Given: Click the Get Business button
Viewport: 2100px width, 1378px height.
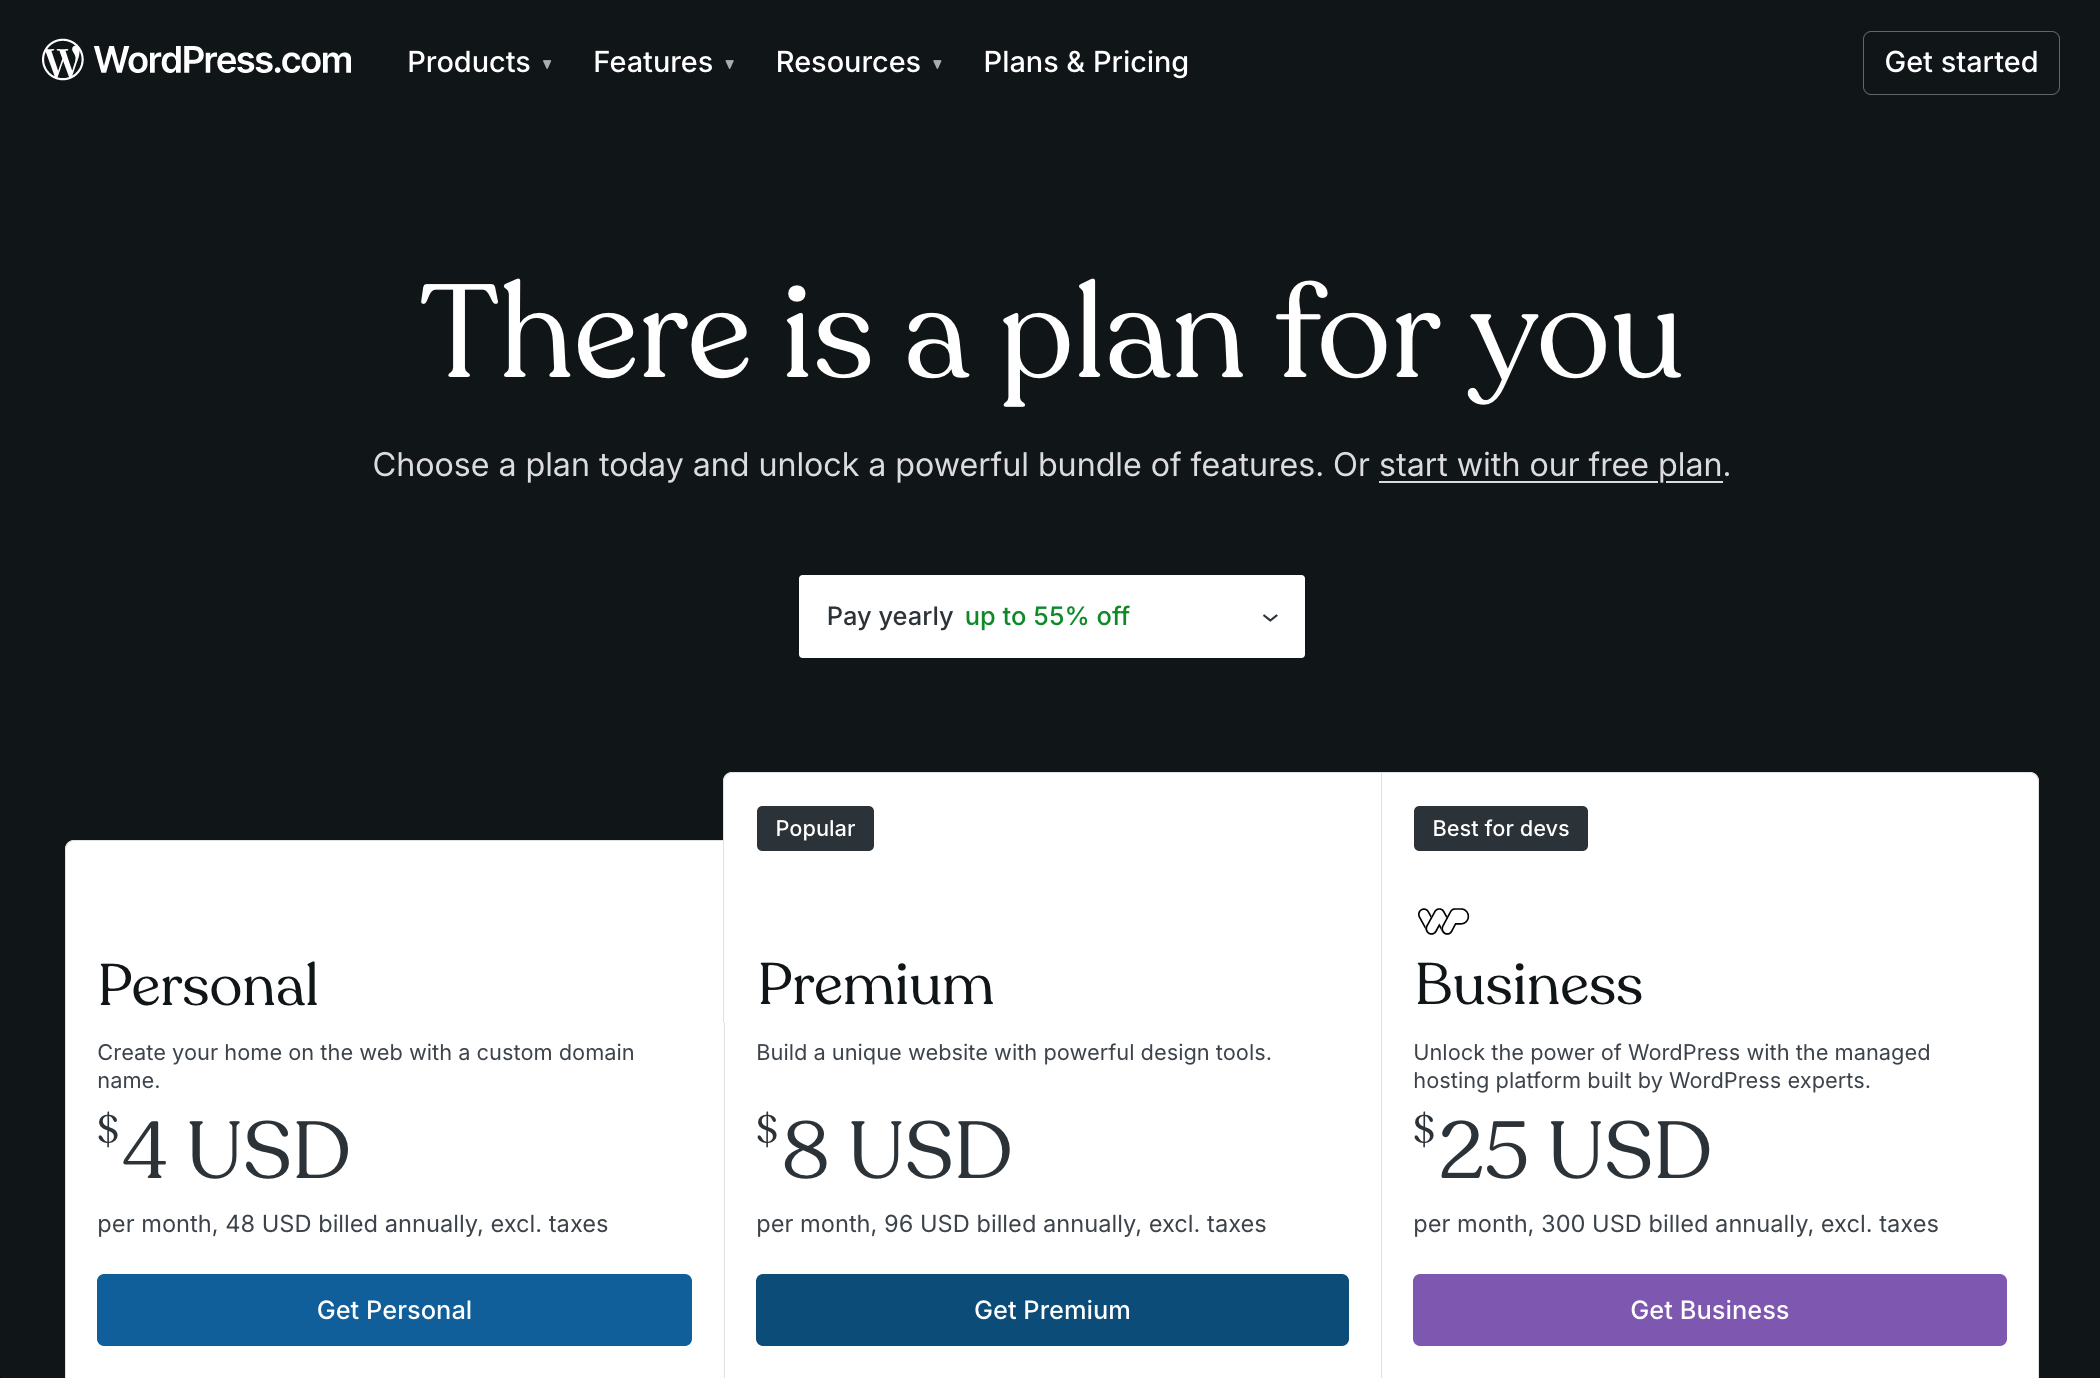Looking at the screenshot, I should (x=1709, y=1309).
